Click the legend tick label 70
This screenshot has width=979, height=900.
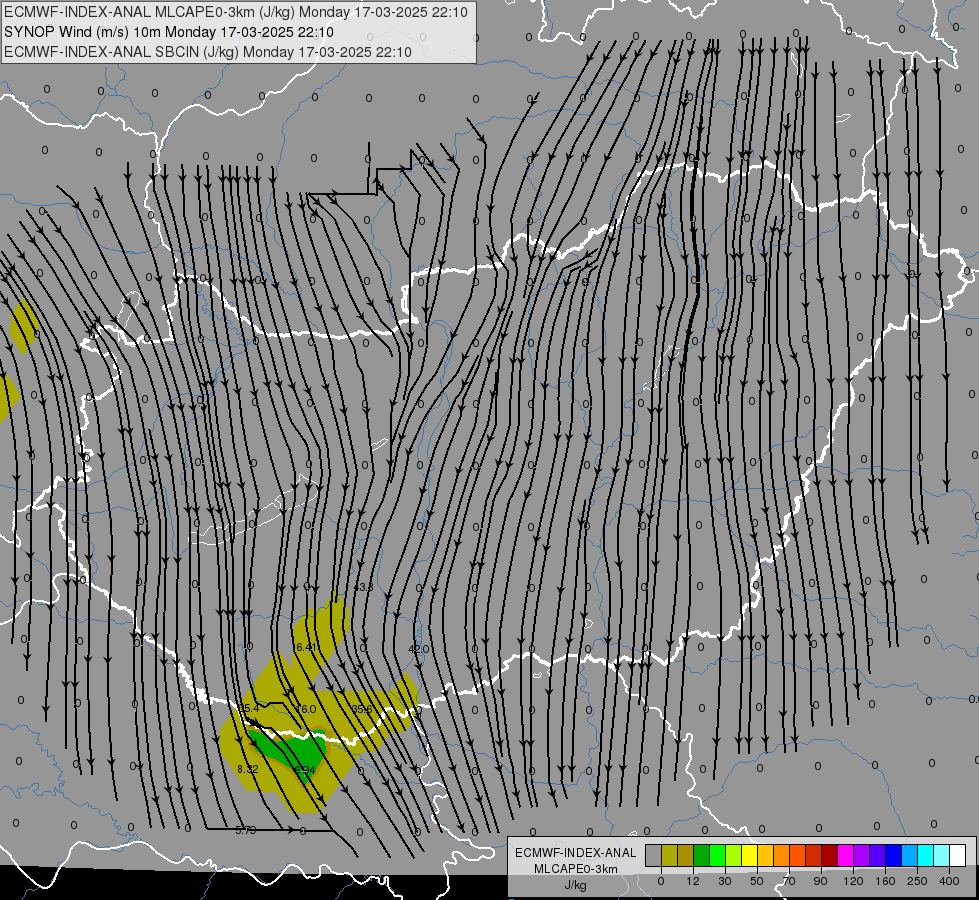click(x=789, y=881)
